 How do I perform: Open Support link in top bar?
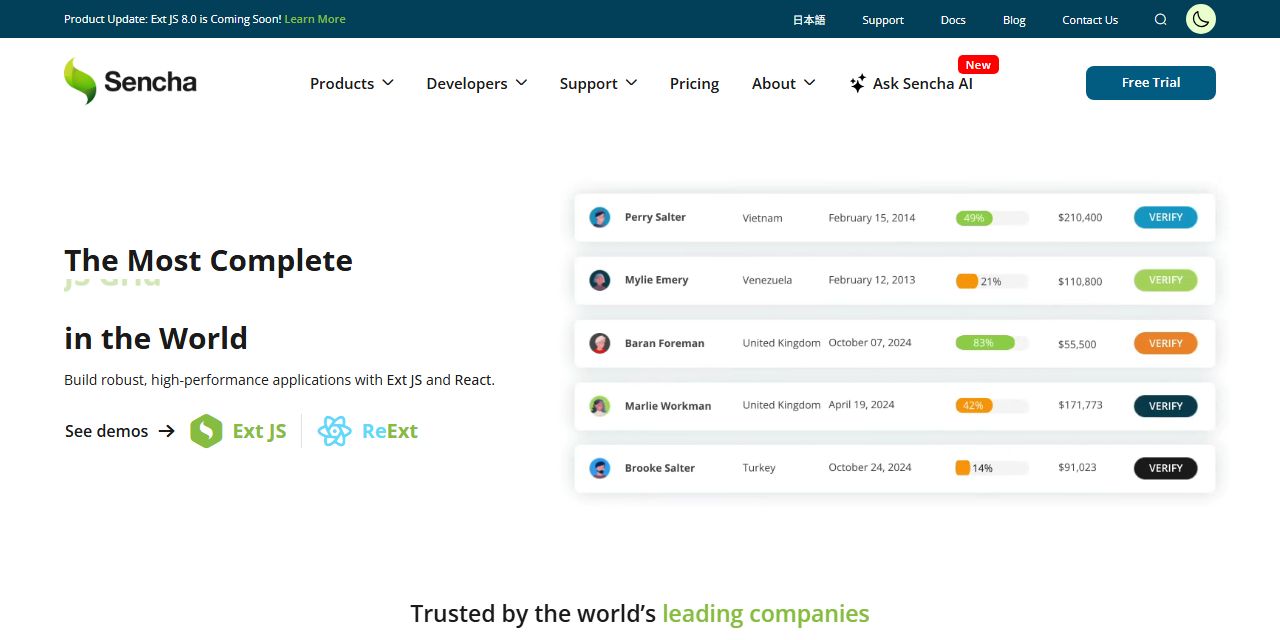[883, 20]
